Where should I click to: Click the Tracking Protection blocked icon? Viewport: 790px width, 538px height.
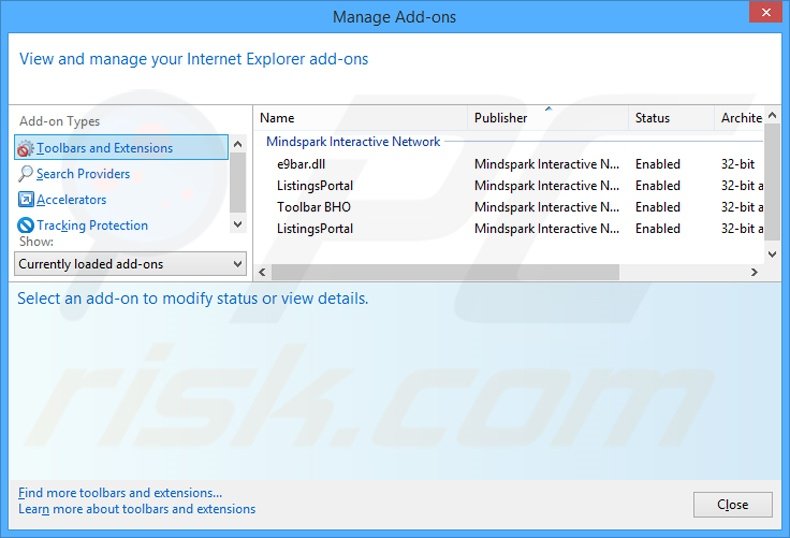[x=26, y=226]
